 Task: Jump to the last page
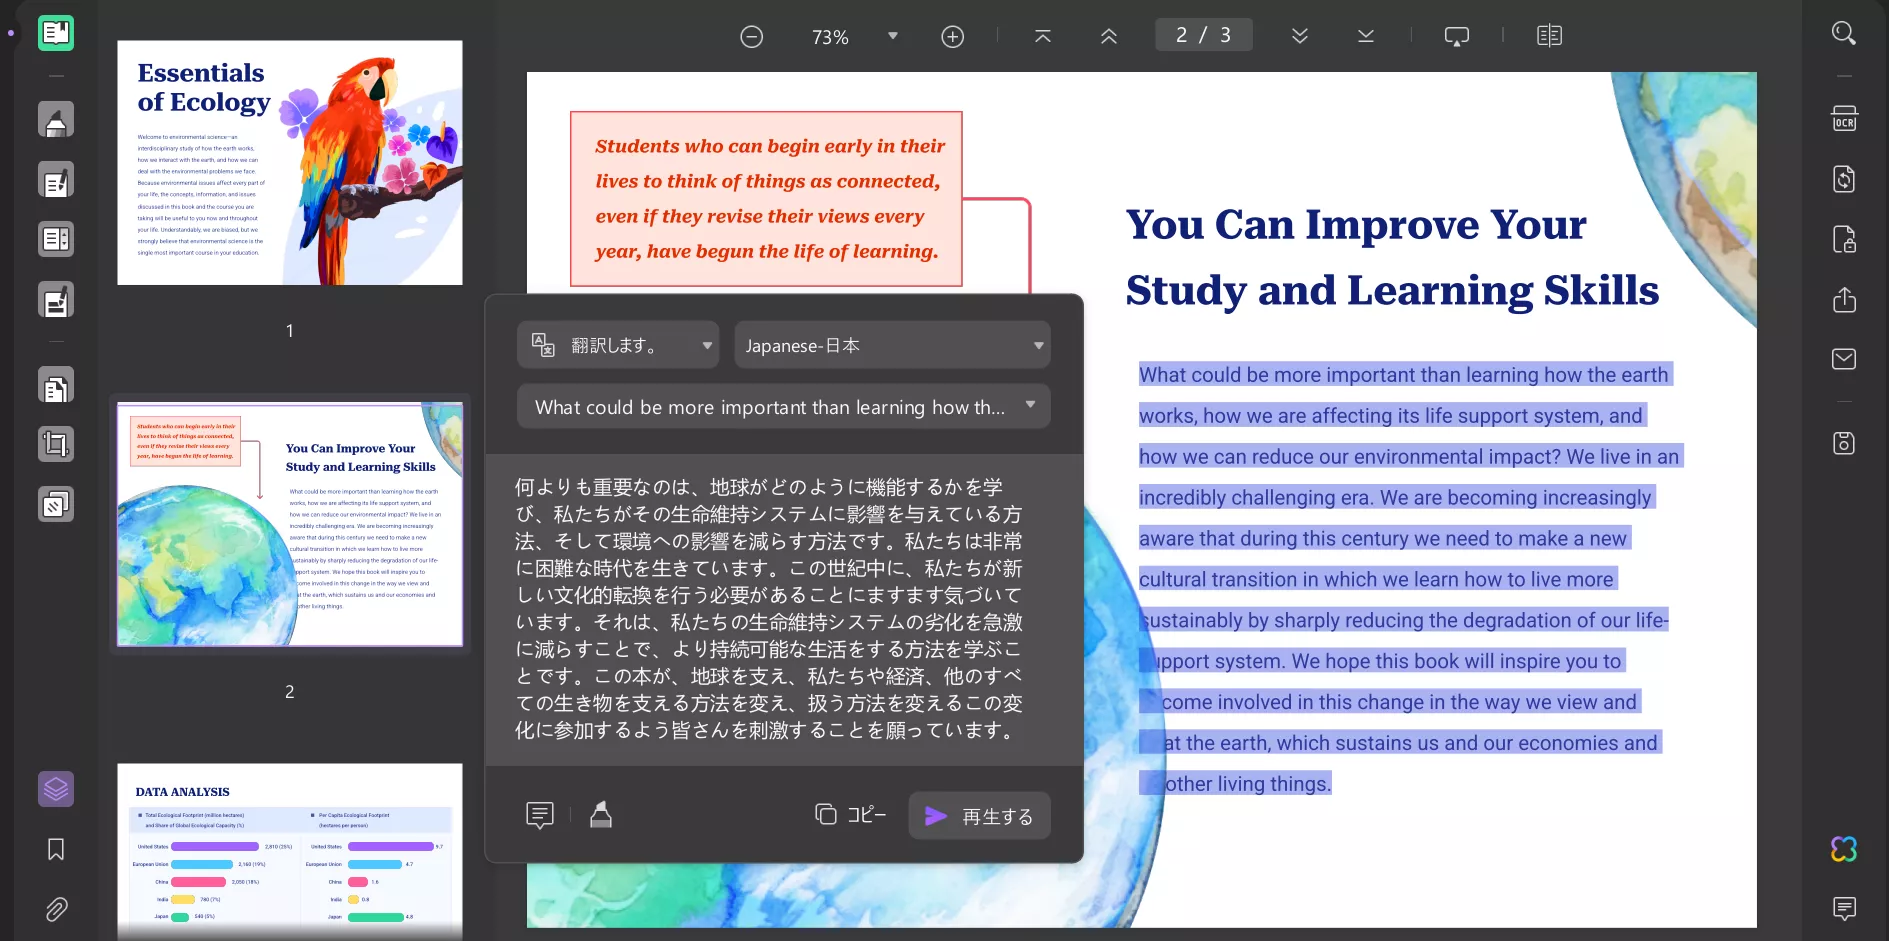coord(1366,36)
